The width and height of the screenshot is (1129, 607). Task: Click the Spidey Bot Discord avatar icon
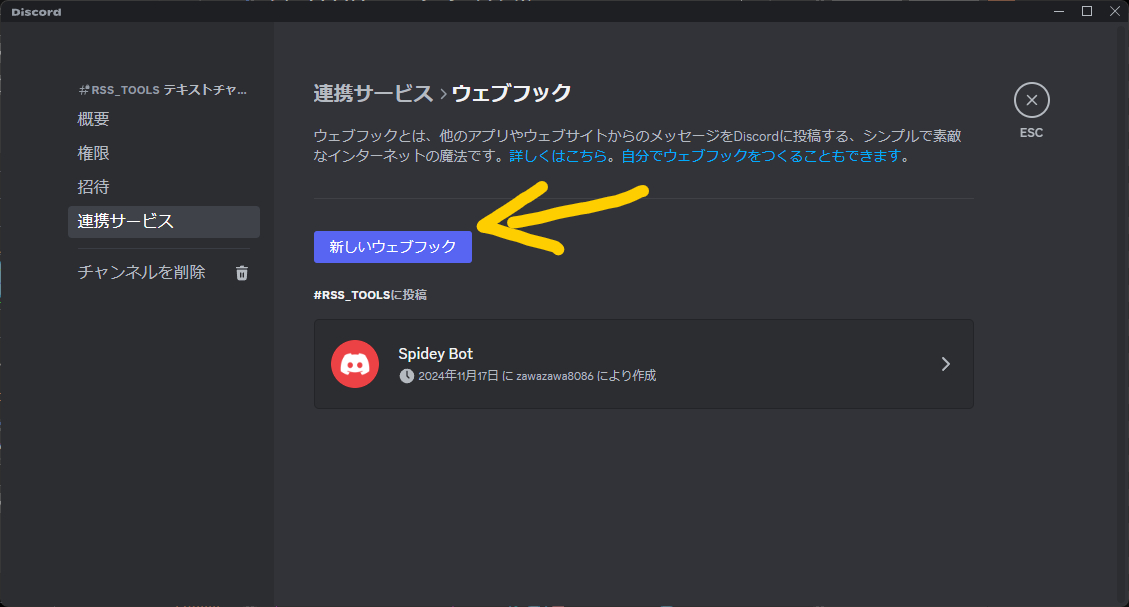click(x=355, y=363)
